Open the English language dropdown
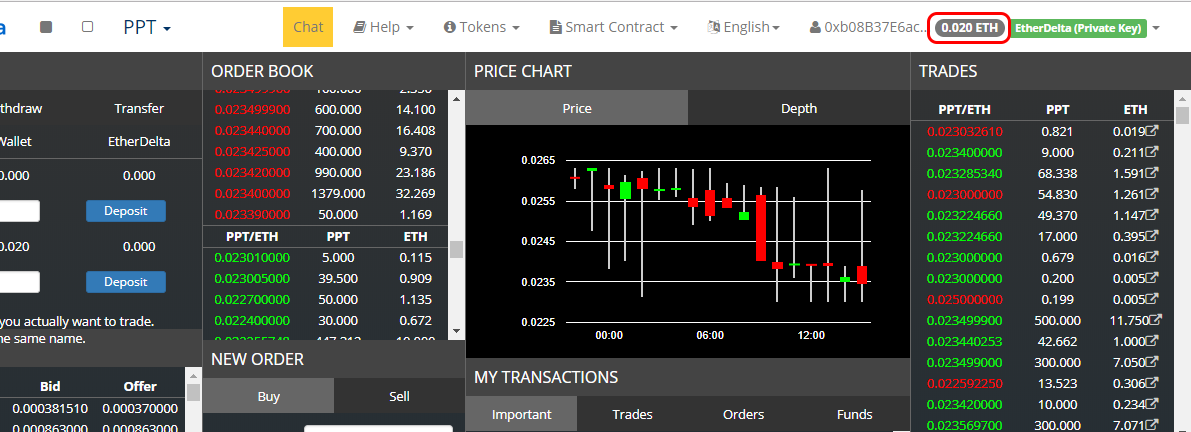The height and width of the screenshot is (432, 1191). (x=744, y=27)
